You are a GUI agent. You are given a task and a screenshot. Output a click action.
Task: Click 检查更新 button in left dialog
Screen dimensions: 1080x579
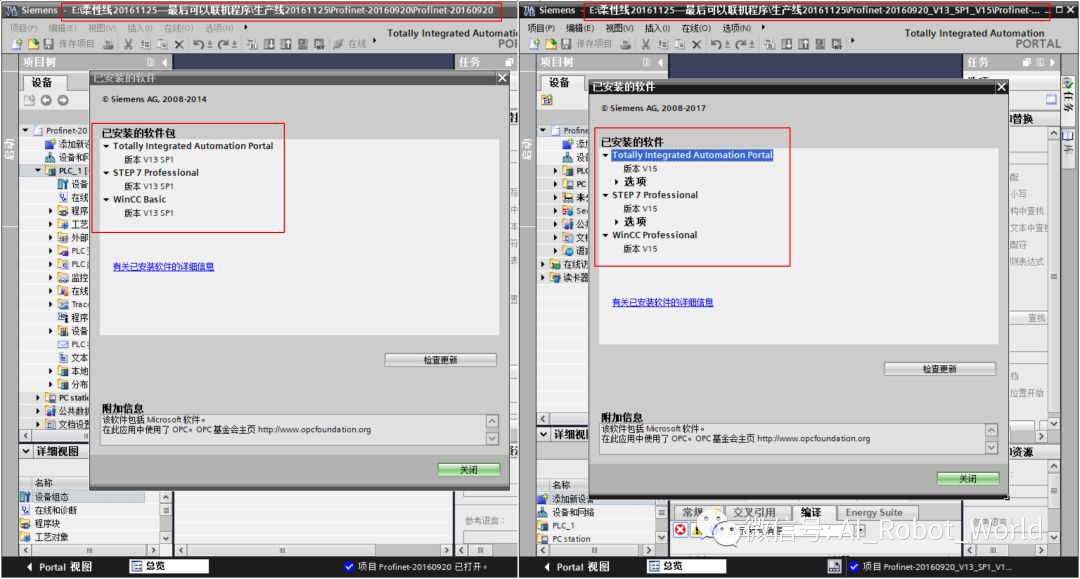(x=440, y=360)
